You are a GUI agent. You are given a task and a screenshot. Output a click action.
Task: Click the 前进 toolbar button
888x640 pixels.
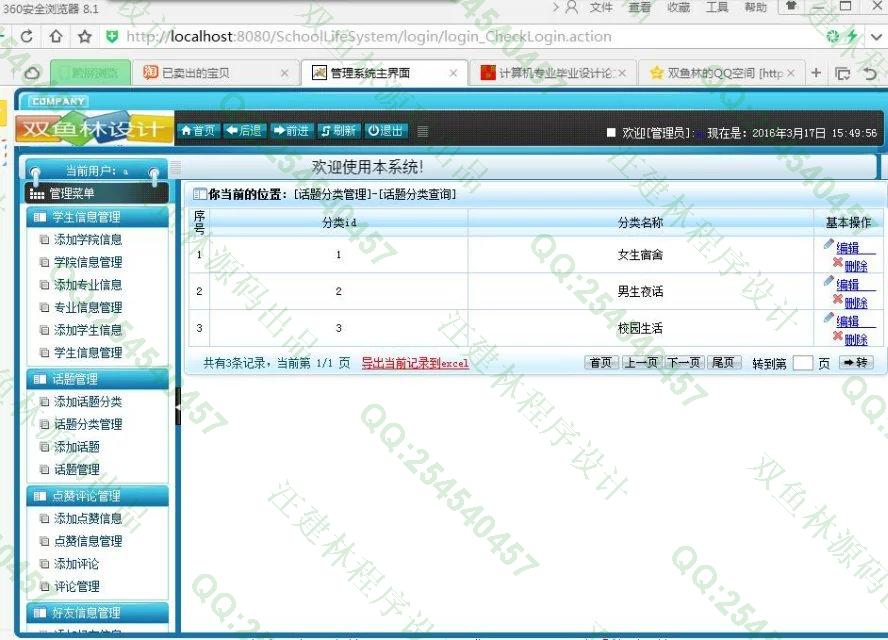click(x=291, y=131)
